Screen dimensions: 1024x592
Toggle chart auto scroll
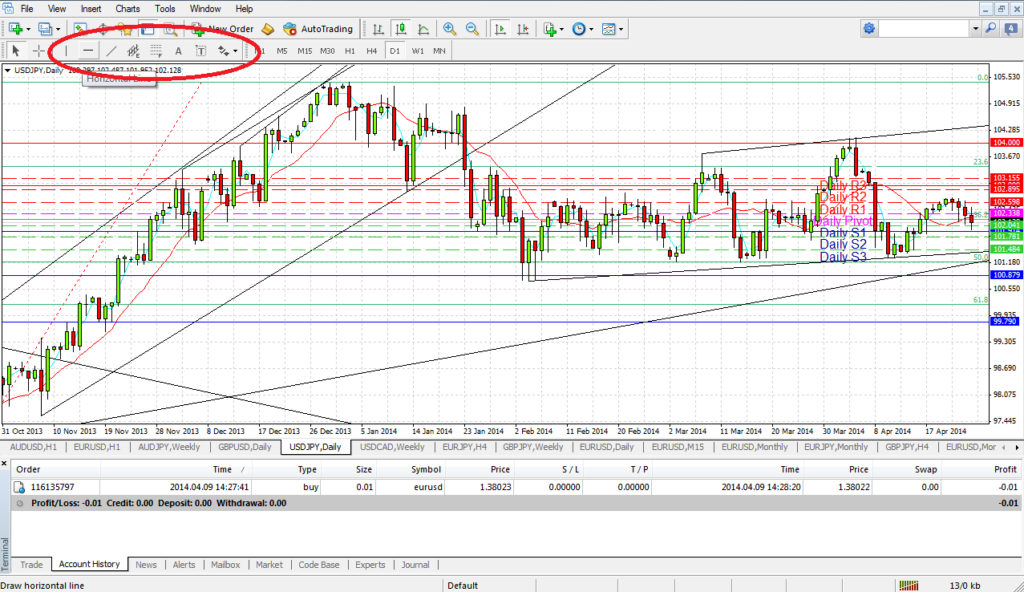[500, 29]
